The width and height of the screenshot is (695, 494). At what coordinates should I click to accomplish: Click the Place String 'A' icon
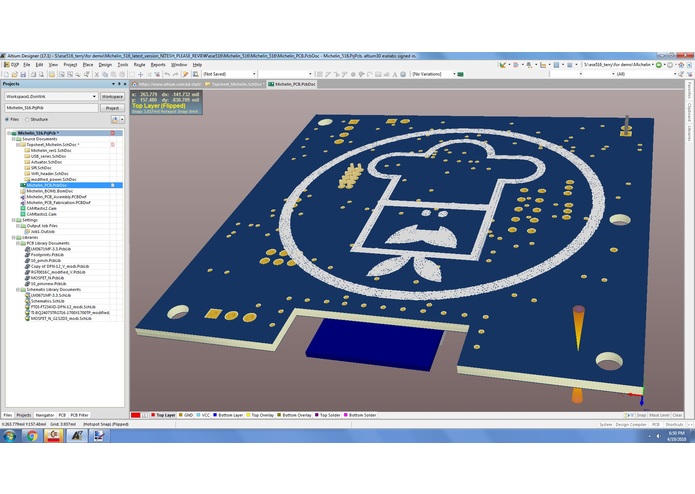click(x=394, y=74)
